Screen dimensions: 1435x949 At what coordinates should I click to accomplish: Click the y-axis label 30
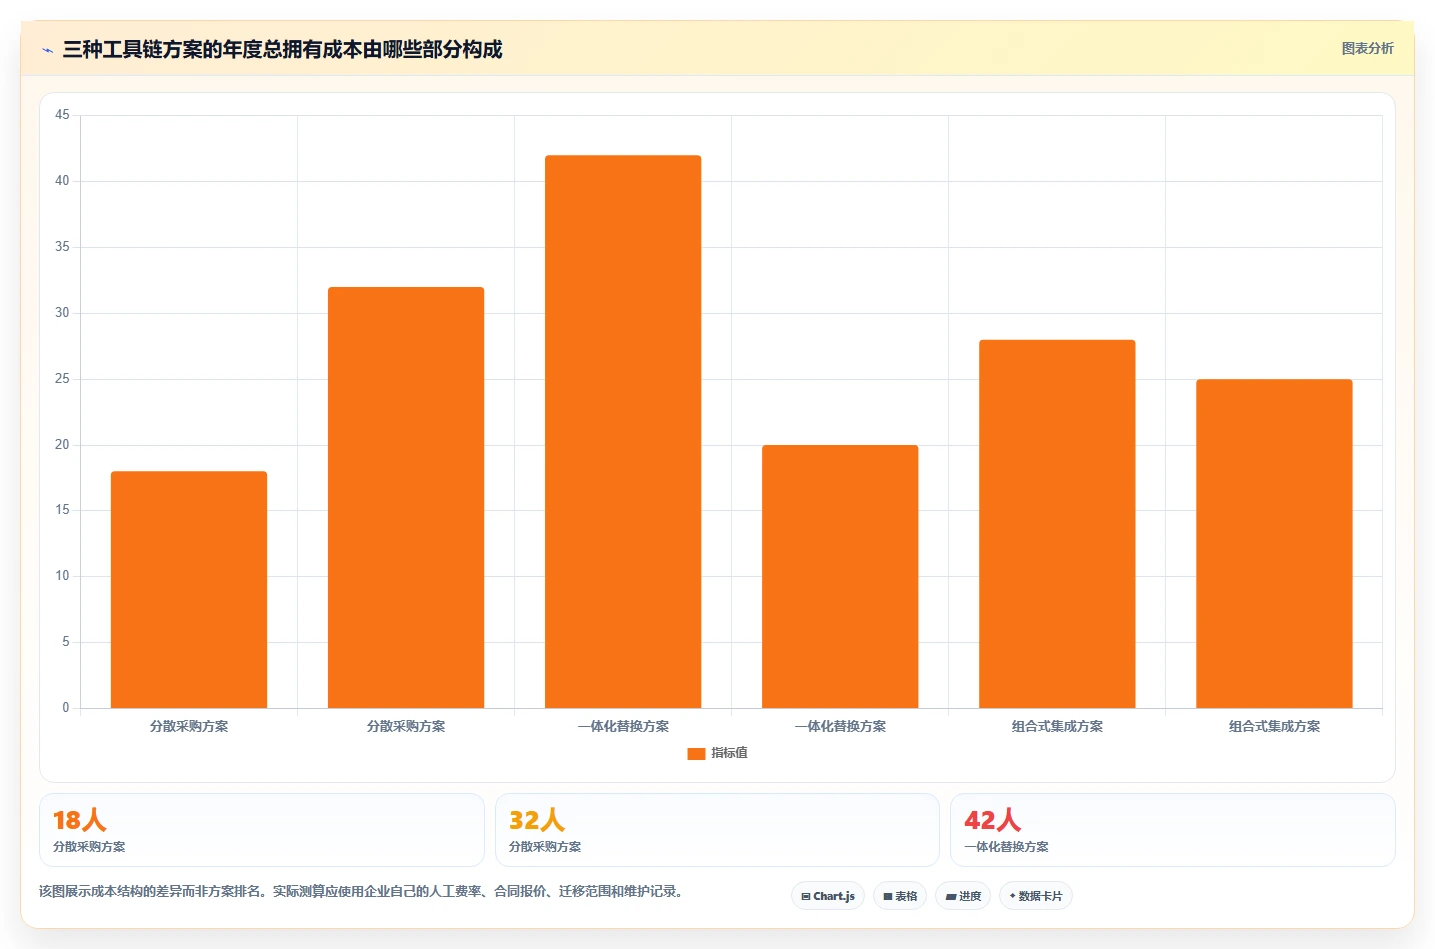[62, 313]
